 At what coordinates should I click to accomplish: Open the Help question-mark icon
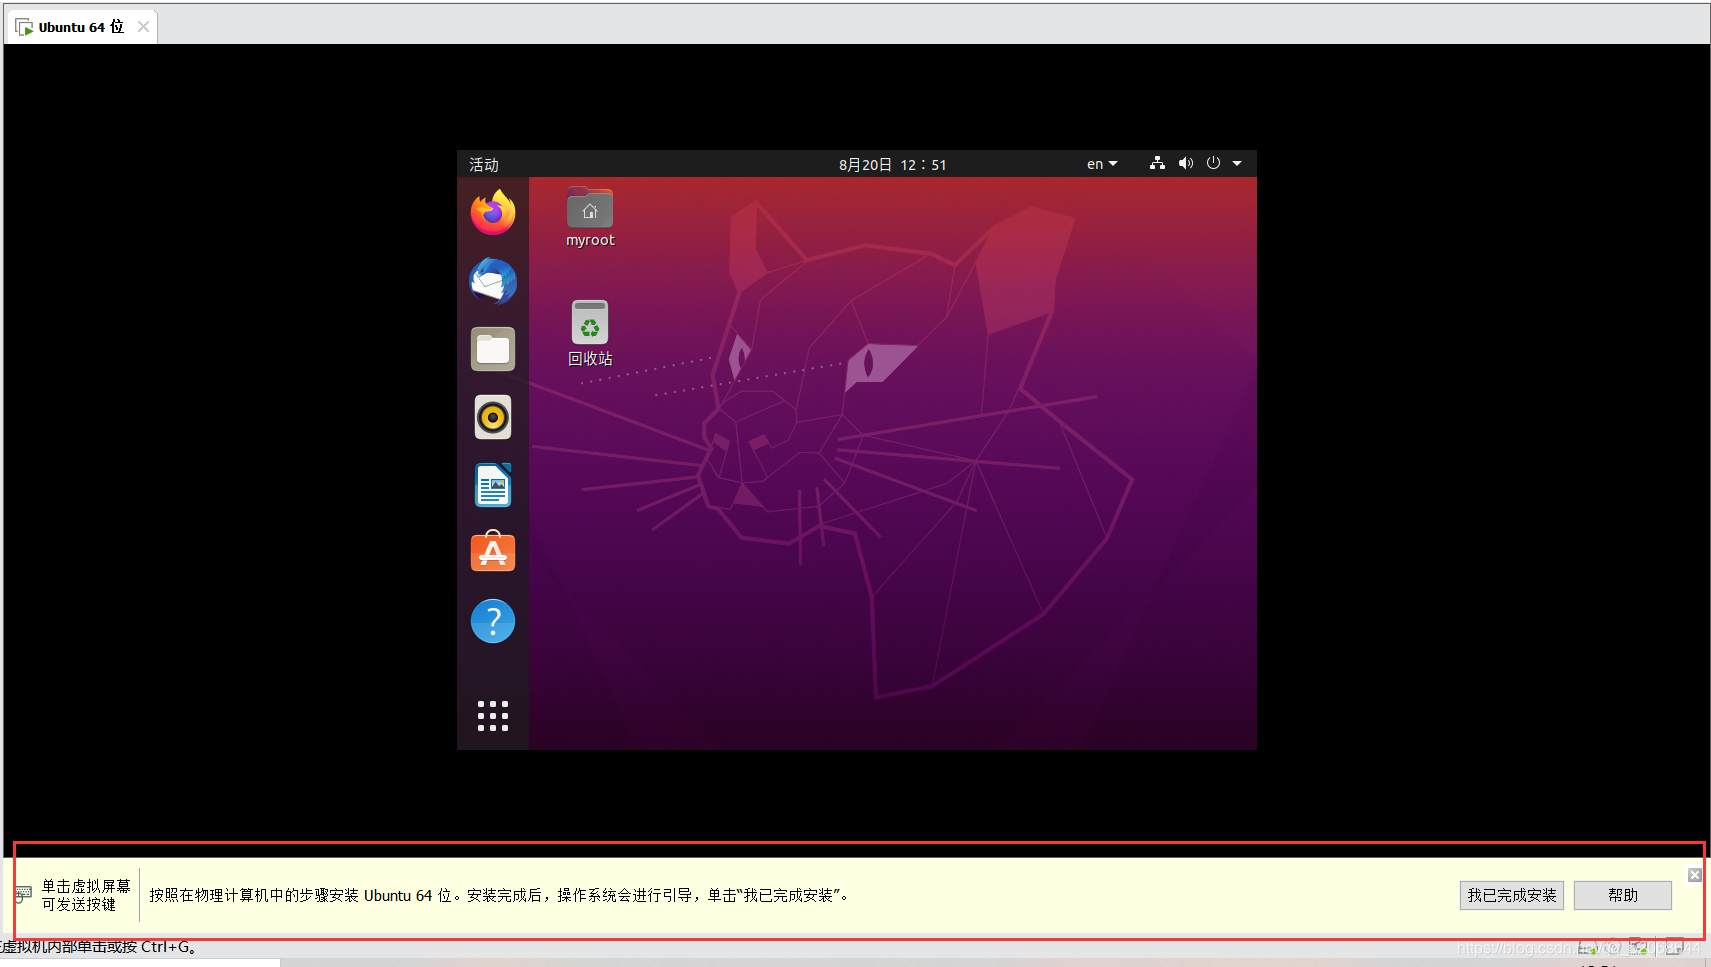493,621
